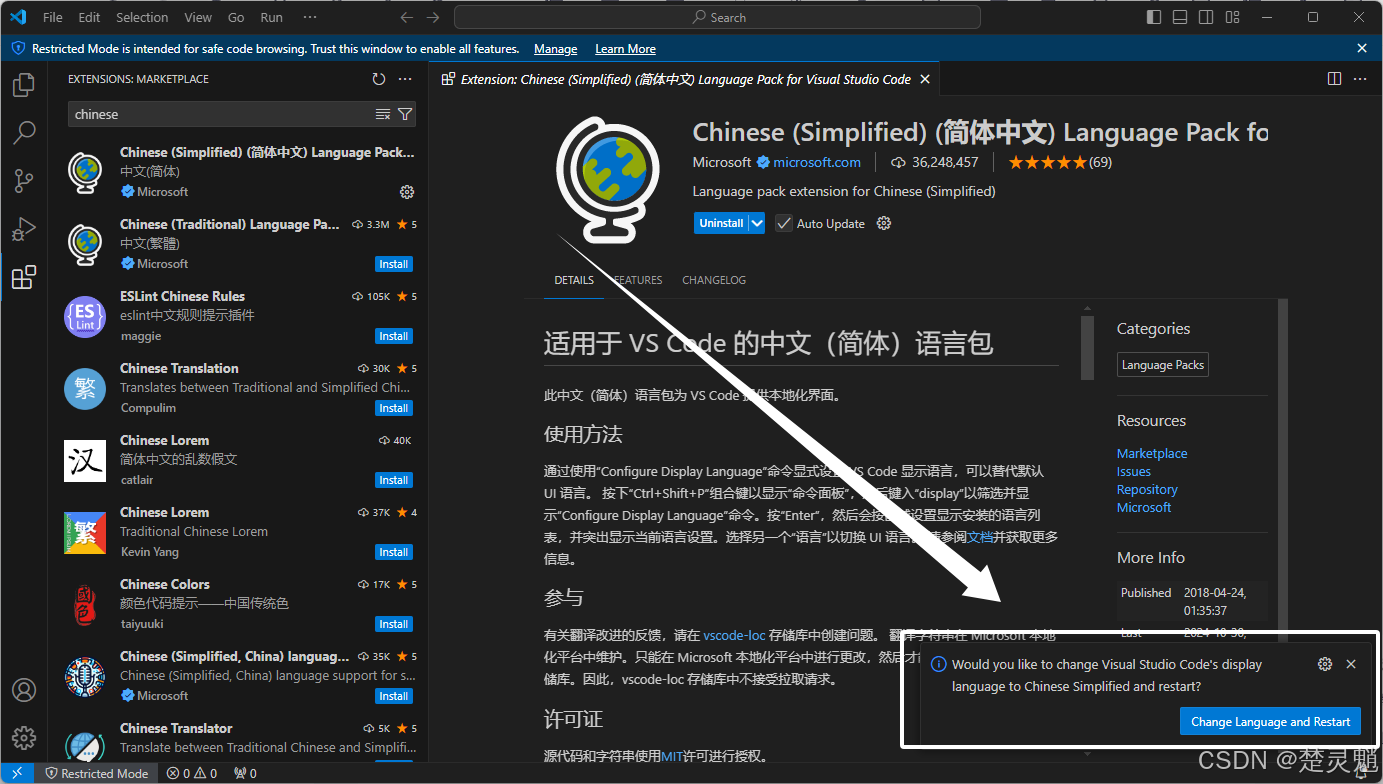Split the editor to the right
This screenshot has height=784, width=1383.
[x=1334, y=79]
